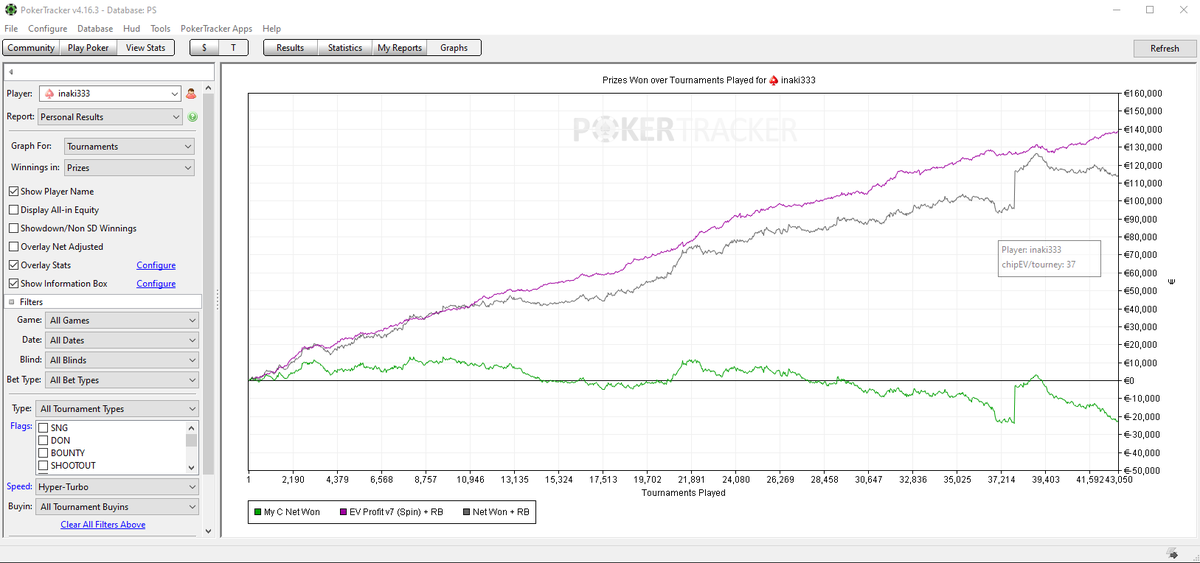The width and height of the screenshot is (1200, 563).
Task: Uncheck Show Player Name
Action: tap(13, 191)
